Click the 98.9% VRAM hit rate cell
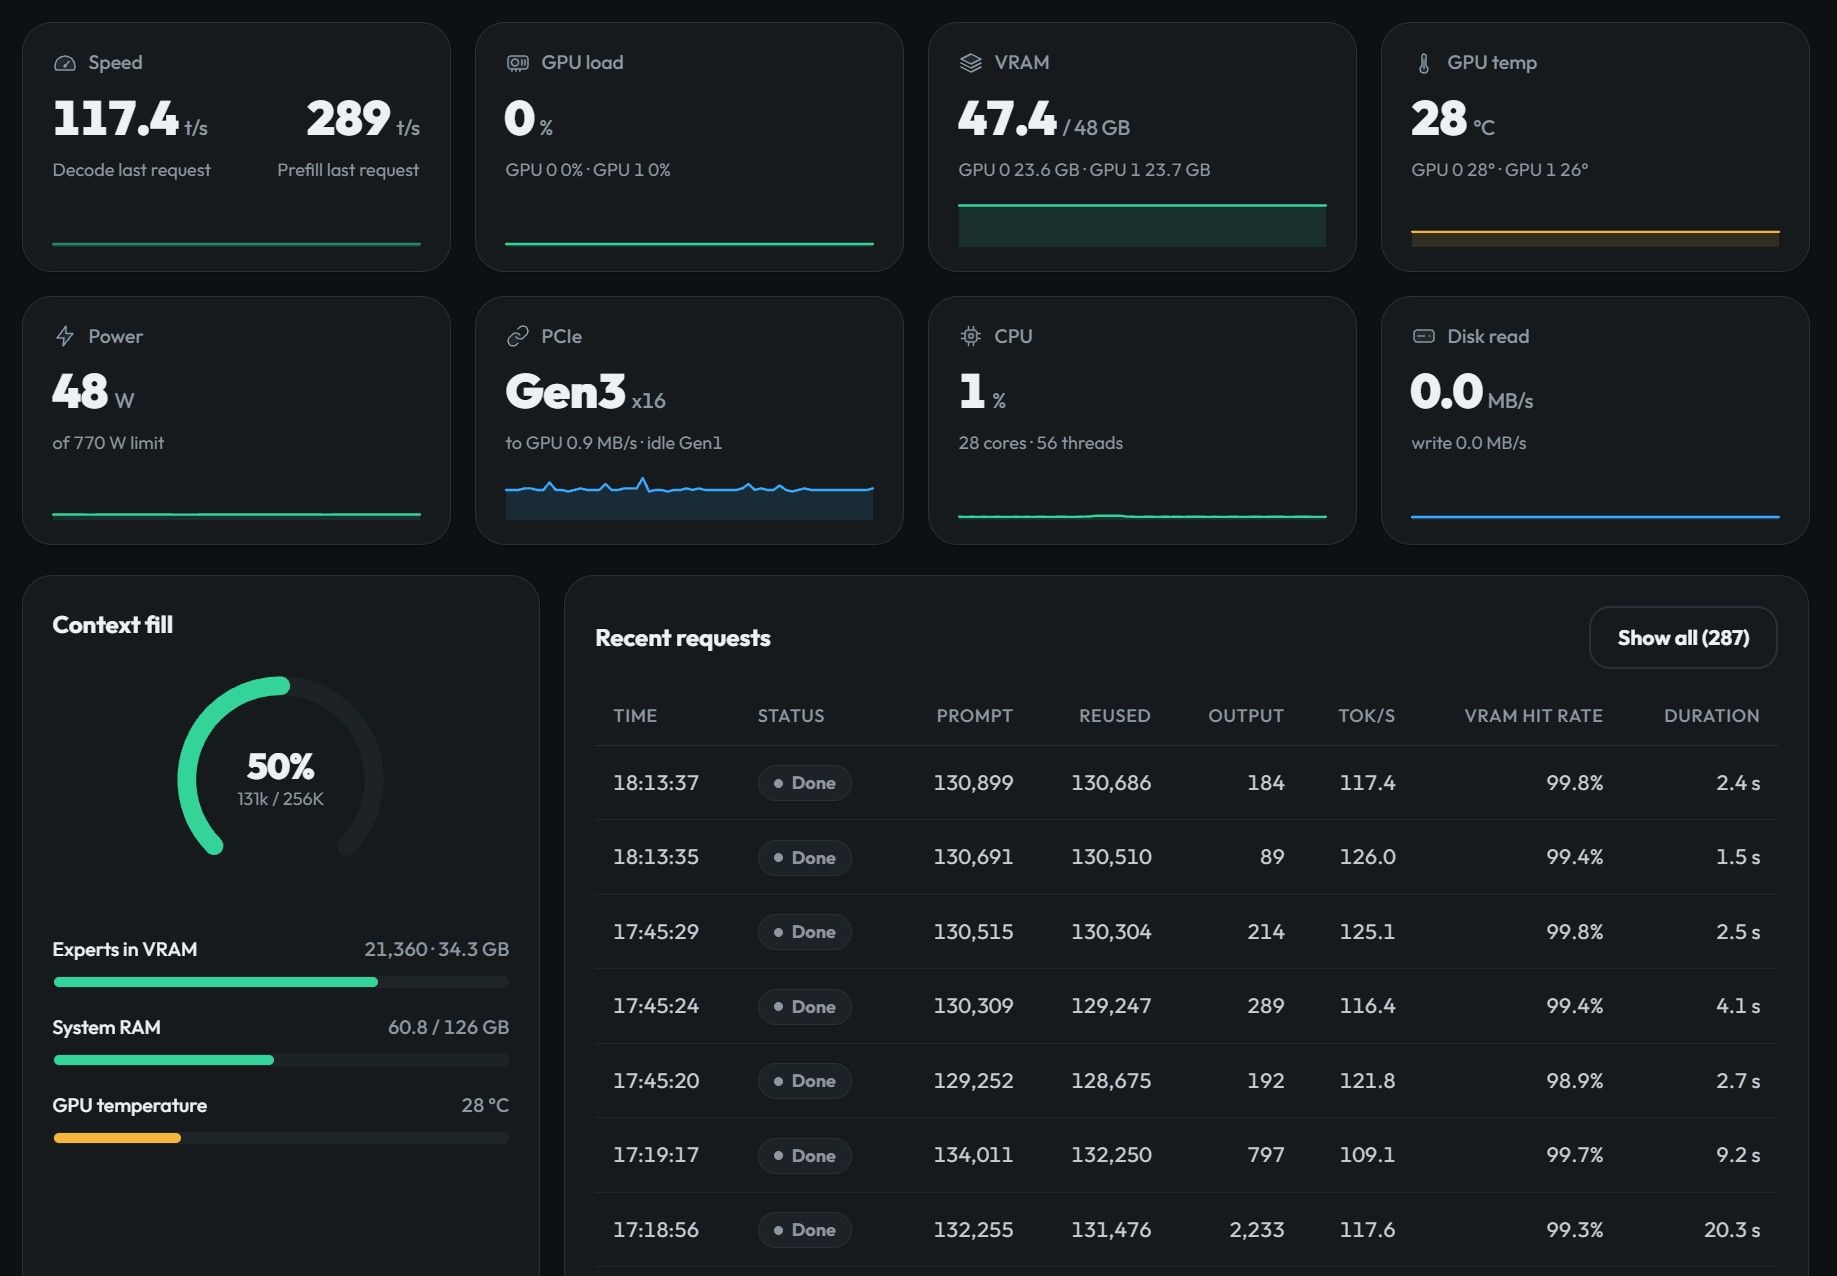Viewport: 1837px width, 1276px height. click(x=1574, y=1081)
